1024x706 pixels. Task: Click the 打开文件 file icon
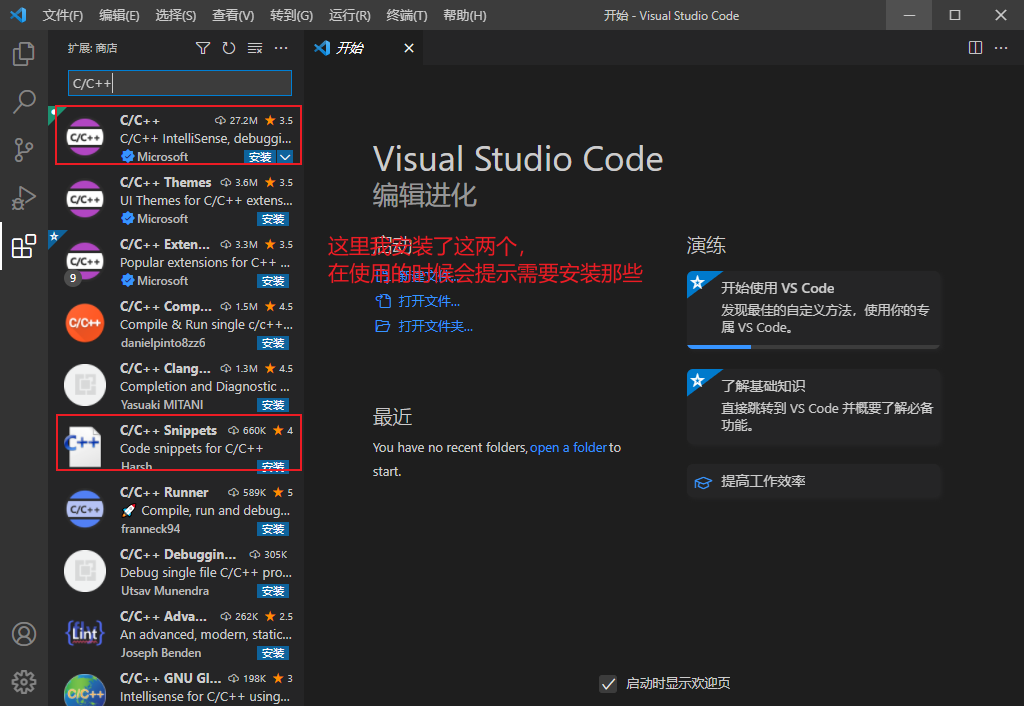pyautogui.click(x=383, y=301)
